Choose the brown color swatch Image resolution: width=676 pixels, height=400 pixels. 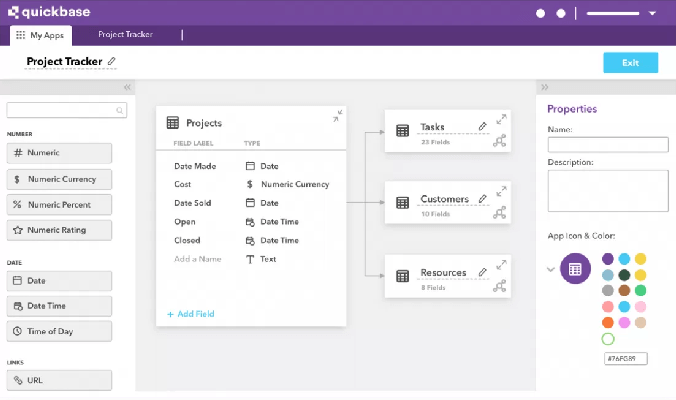(x=624, y=291)
